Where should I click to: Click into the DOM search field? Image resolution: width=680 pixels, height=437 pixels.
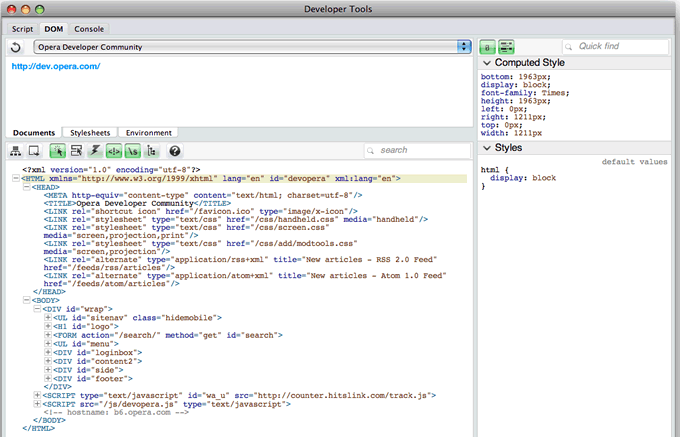pyautogui.click(x=417, y=150)
